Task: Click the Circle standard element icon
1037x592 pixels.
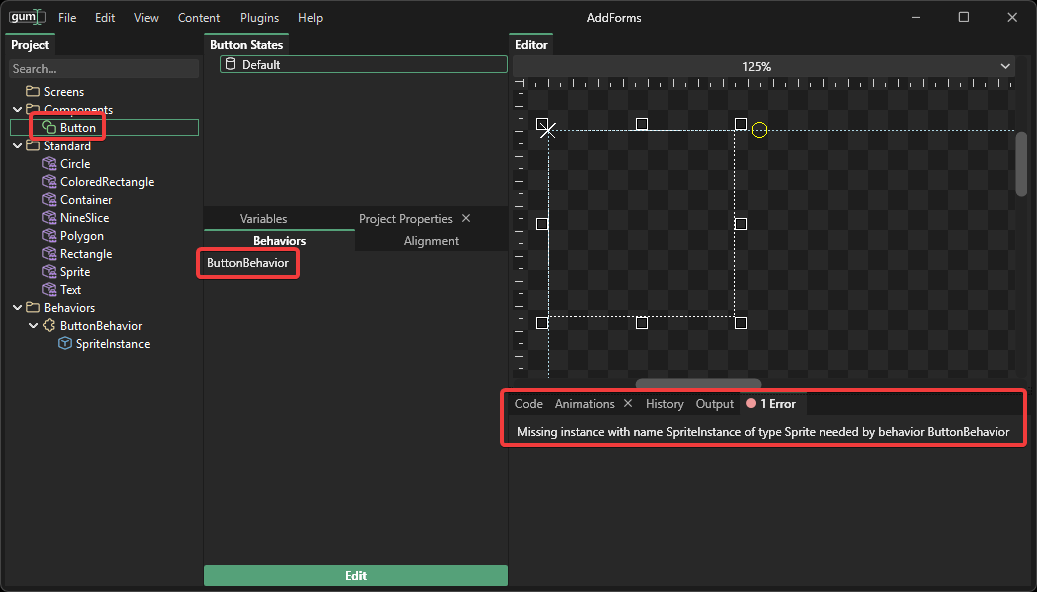Action: pos(50,164)
